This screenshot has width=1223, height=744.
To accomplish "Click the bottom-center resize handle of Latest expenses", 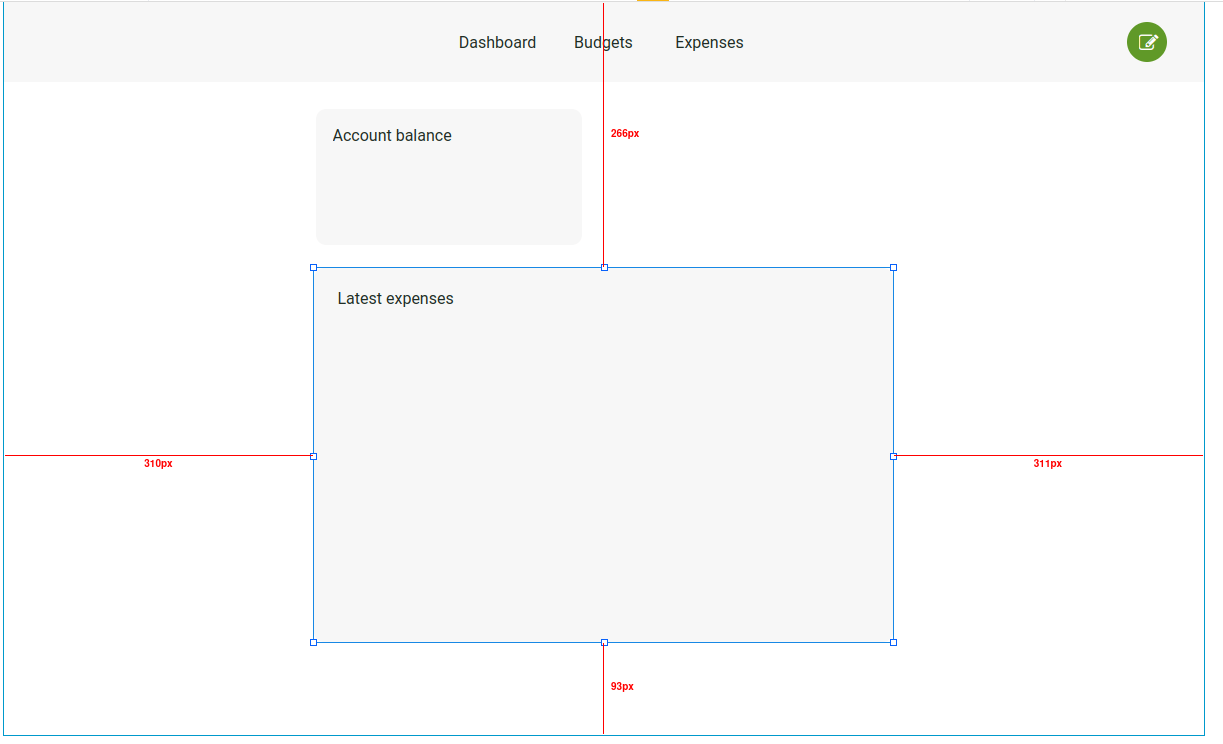I will (x=604, y=642).
